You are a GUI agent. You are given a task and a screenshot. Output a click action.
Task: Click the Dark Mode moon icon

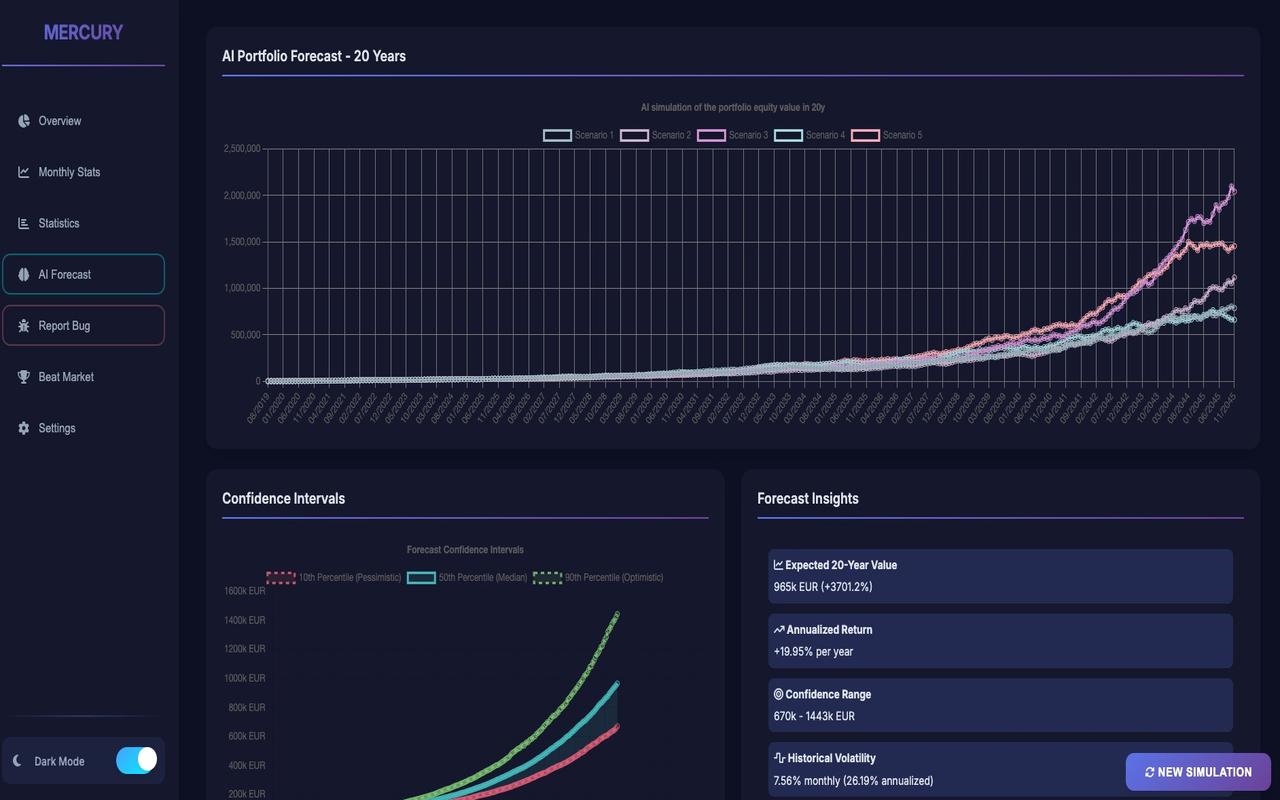point(17,761)
